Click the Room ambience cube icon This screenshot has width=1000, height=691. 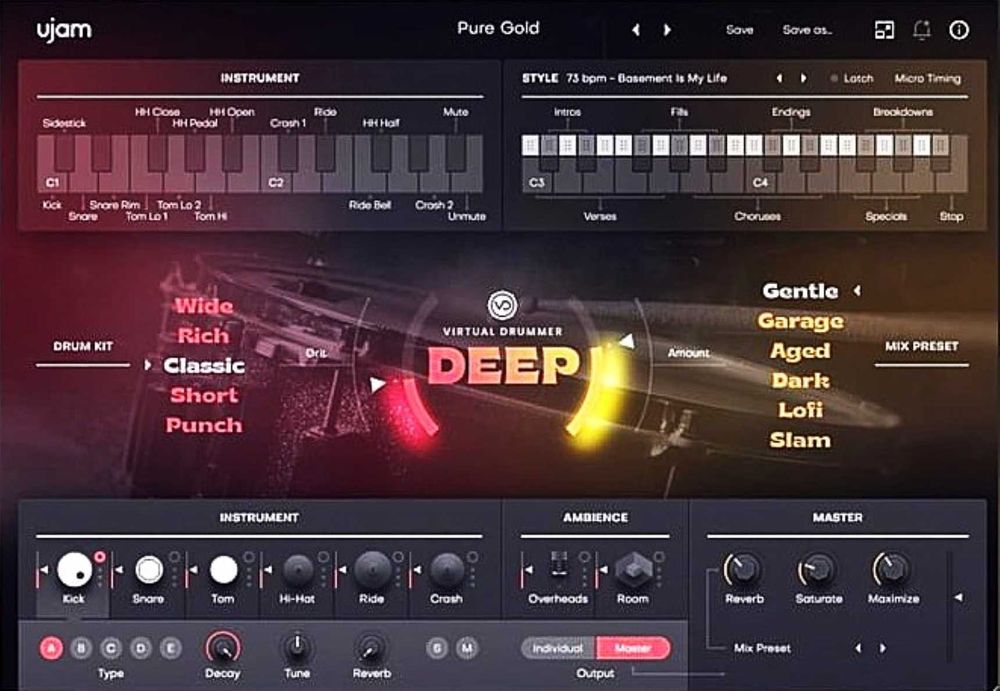pyautogui.click(x=633, y=569)
